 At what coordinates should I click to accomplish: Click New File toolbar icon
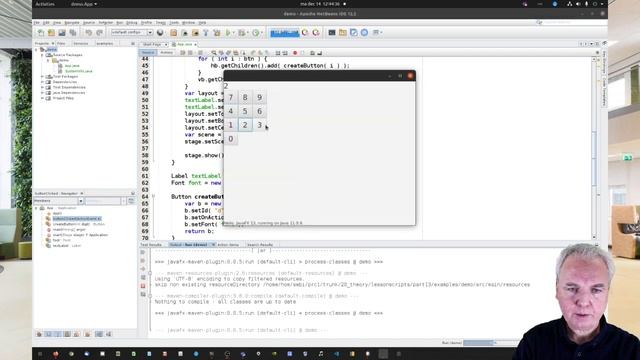41,33
